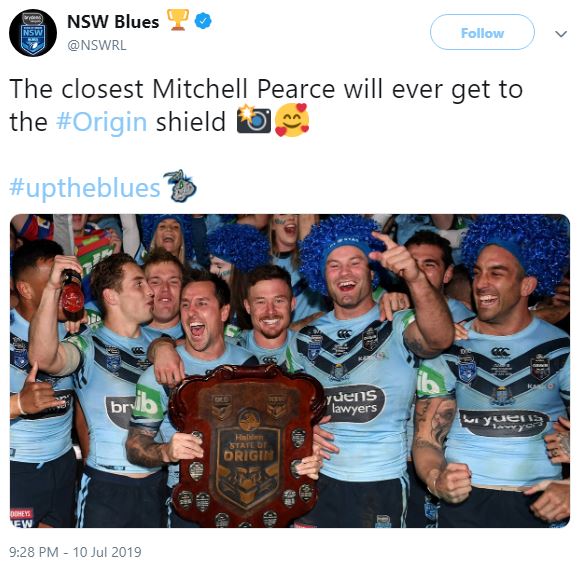This screenshot has height=569, width=587.
Task: Open the #Origin hashtag
Action: (x=101, y=122)
